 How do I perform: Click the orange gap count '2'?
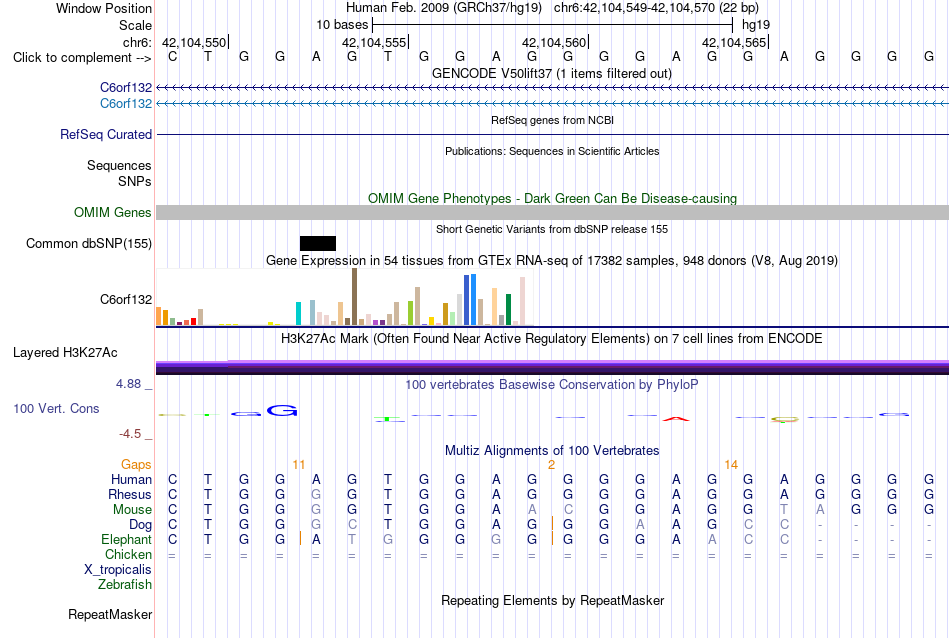[x=551, y=465]
